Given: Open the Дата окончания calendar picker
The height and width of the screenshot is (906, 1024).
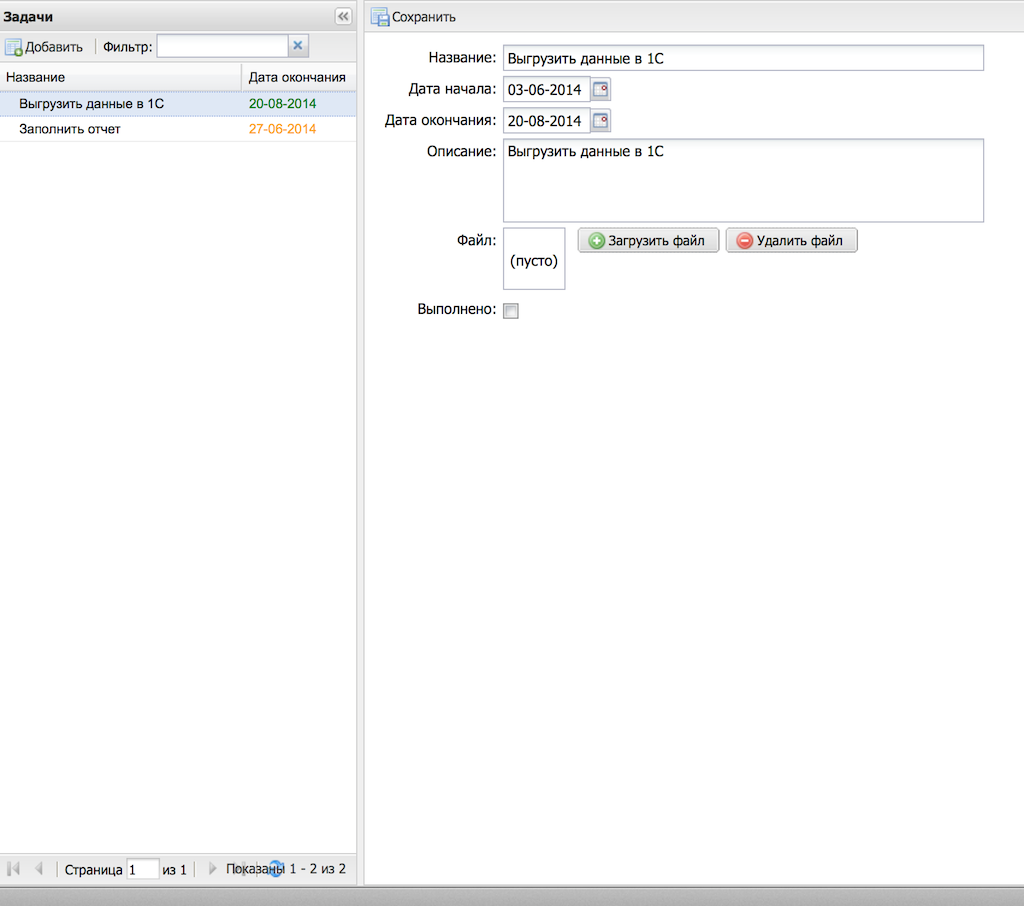Looking at the screenshot, I should coord(601,121).
